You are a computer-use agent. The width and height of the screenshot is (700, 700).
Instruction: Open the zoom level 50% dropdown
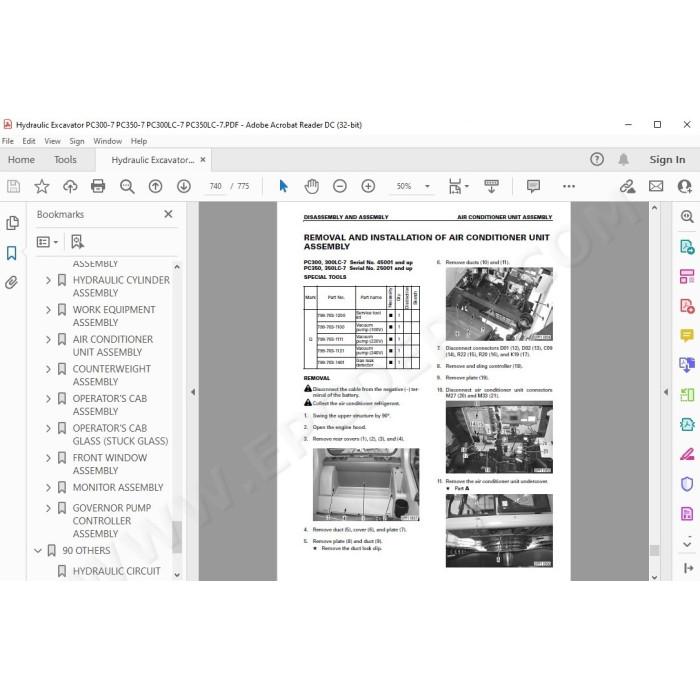pyautogui.click(x=427, y=186)
